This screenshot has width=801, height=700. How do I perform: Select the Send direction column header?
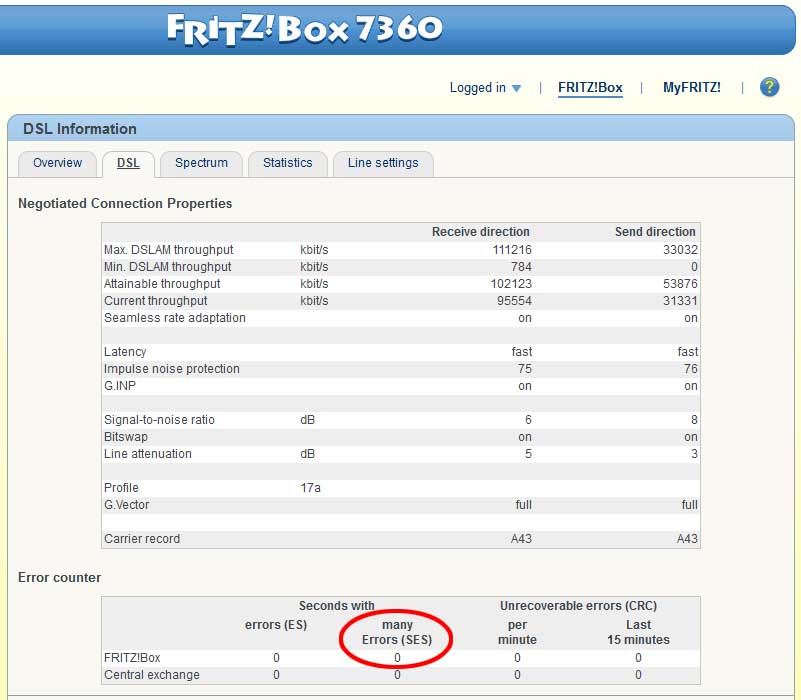pyautogui.click(x=655, y=232)
